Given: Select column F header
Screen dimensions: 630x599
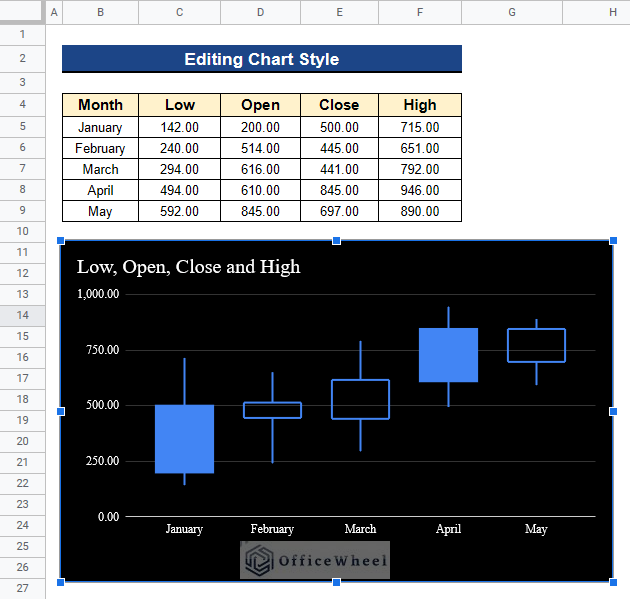Looking at the screenshot, I should coord(420,12).
